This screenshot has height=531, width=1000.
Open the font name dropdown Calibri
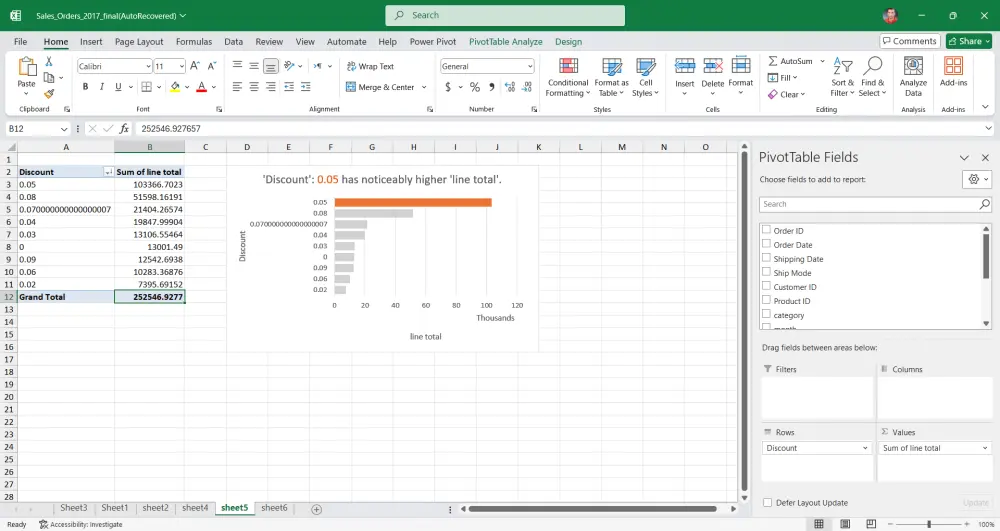148,66
